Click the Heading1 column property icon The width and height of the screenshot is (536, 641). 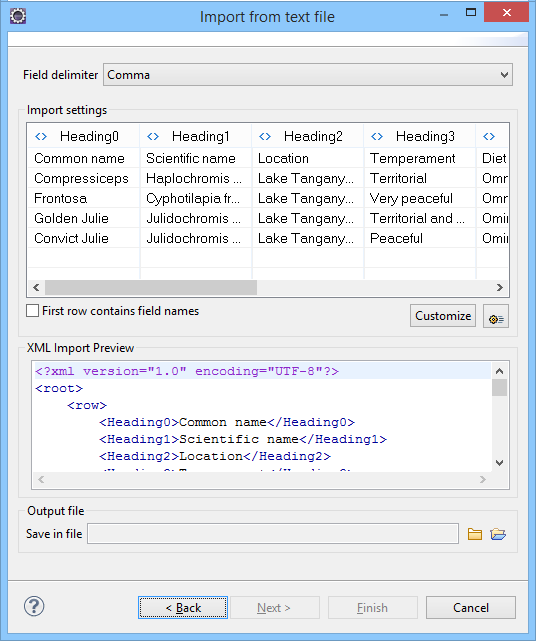click(x=153, y=137)
